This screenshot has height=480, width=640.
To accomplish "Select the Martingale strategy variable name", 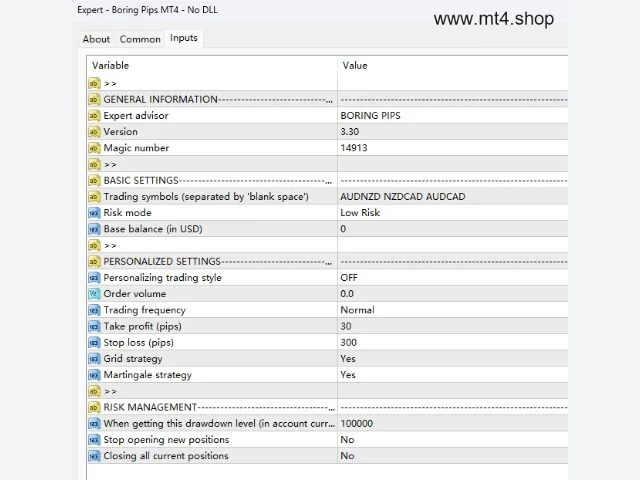I will [148, 375].
